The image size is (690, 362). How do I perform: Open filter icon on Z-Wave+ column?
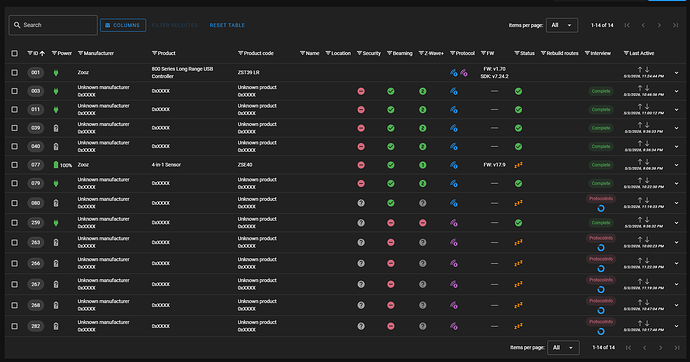[x=421, y=53]
